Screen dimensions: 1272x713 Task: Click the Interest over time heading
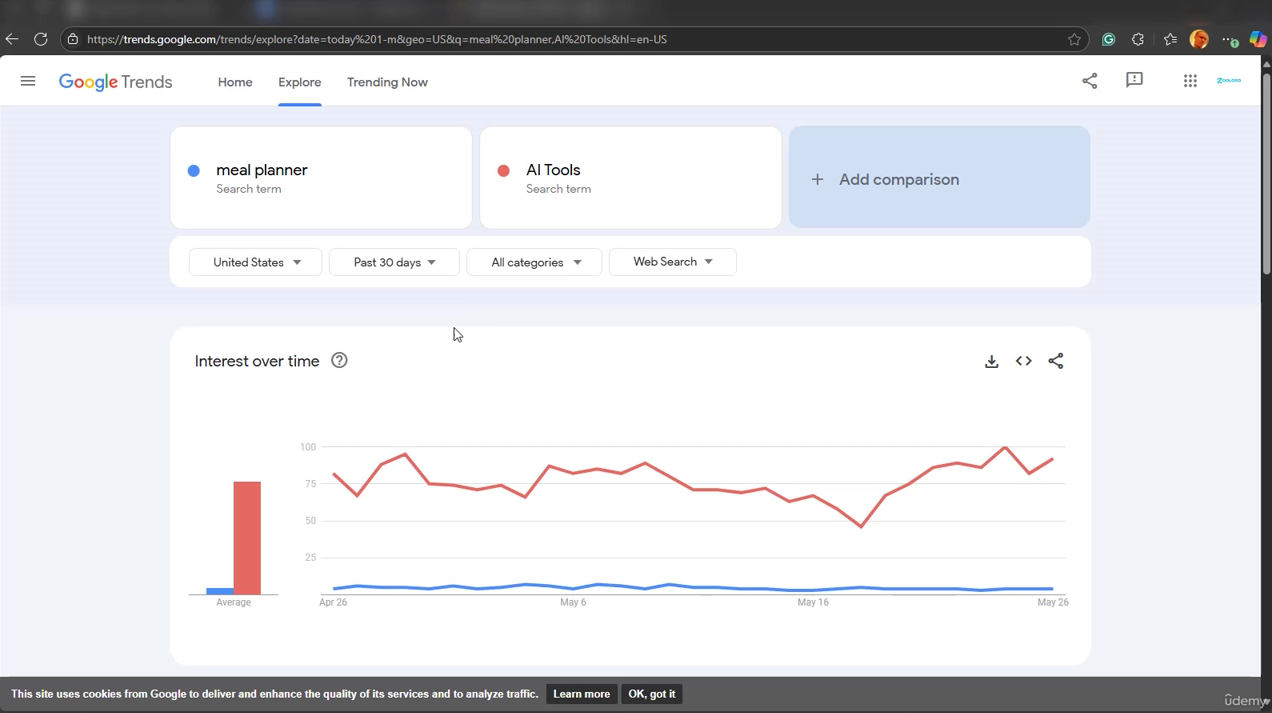pyautogui.click(x=257, y=361)
